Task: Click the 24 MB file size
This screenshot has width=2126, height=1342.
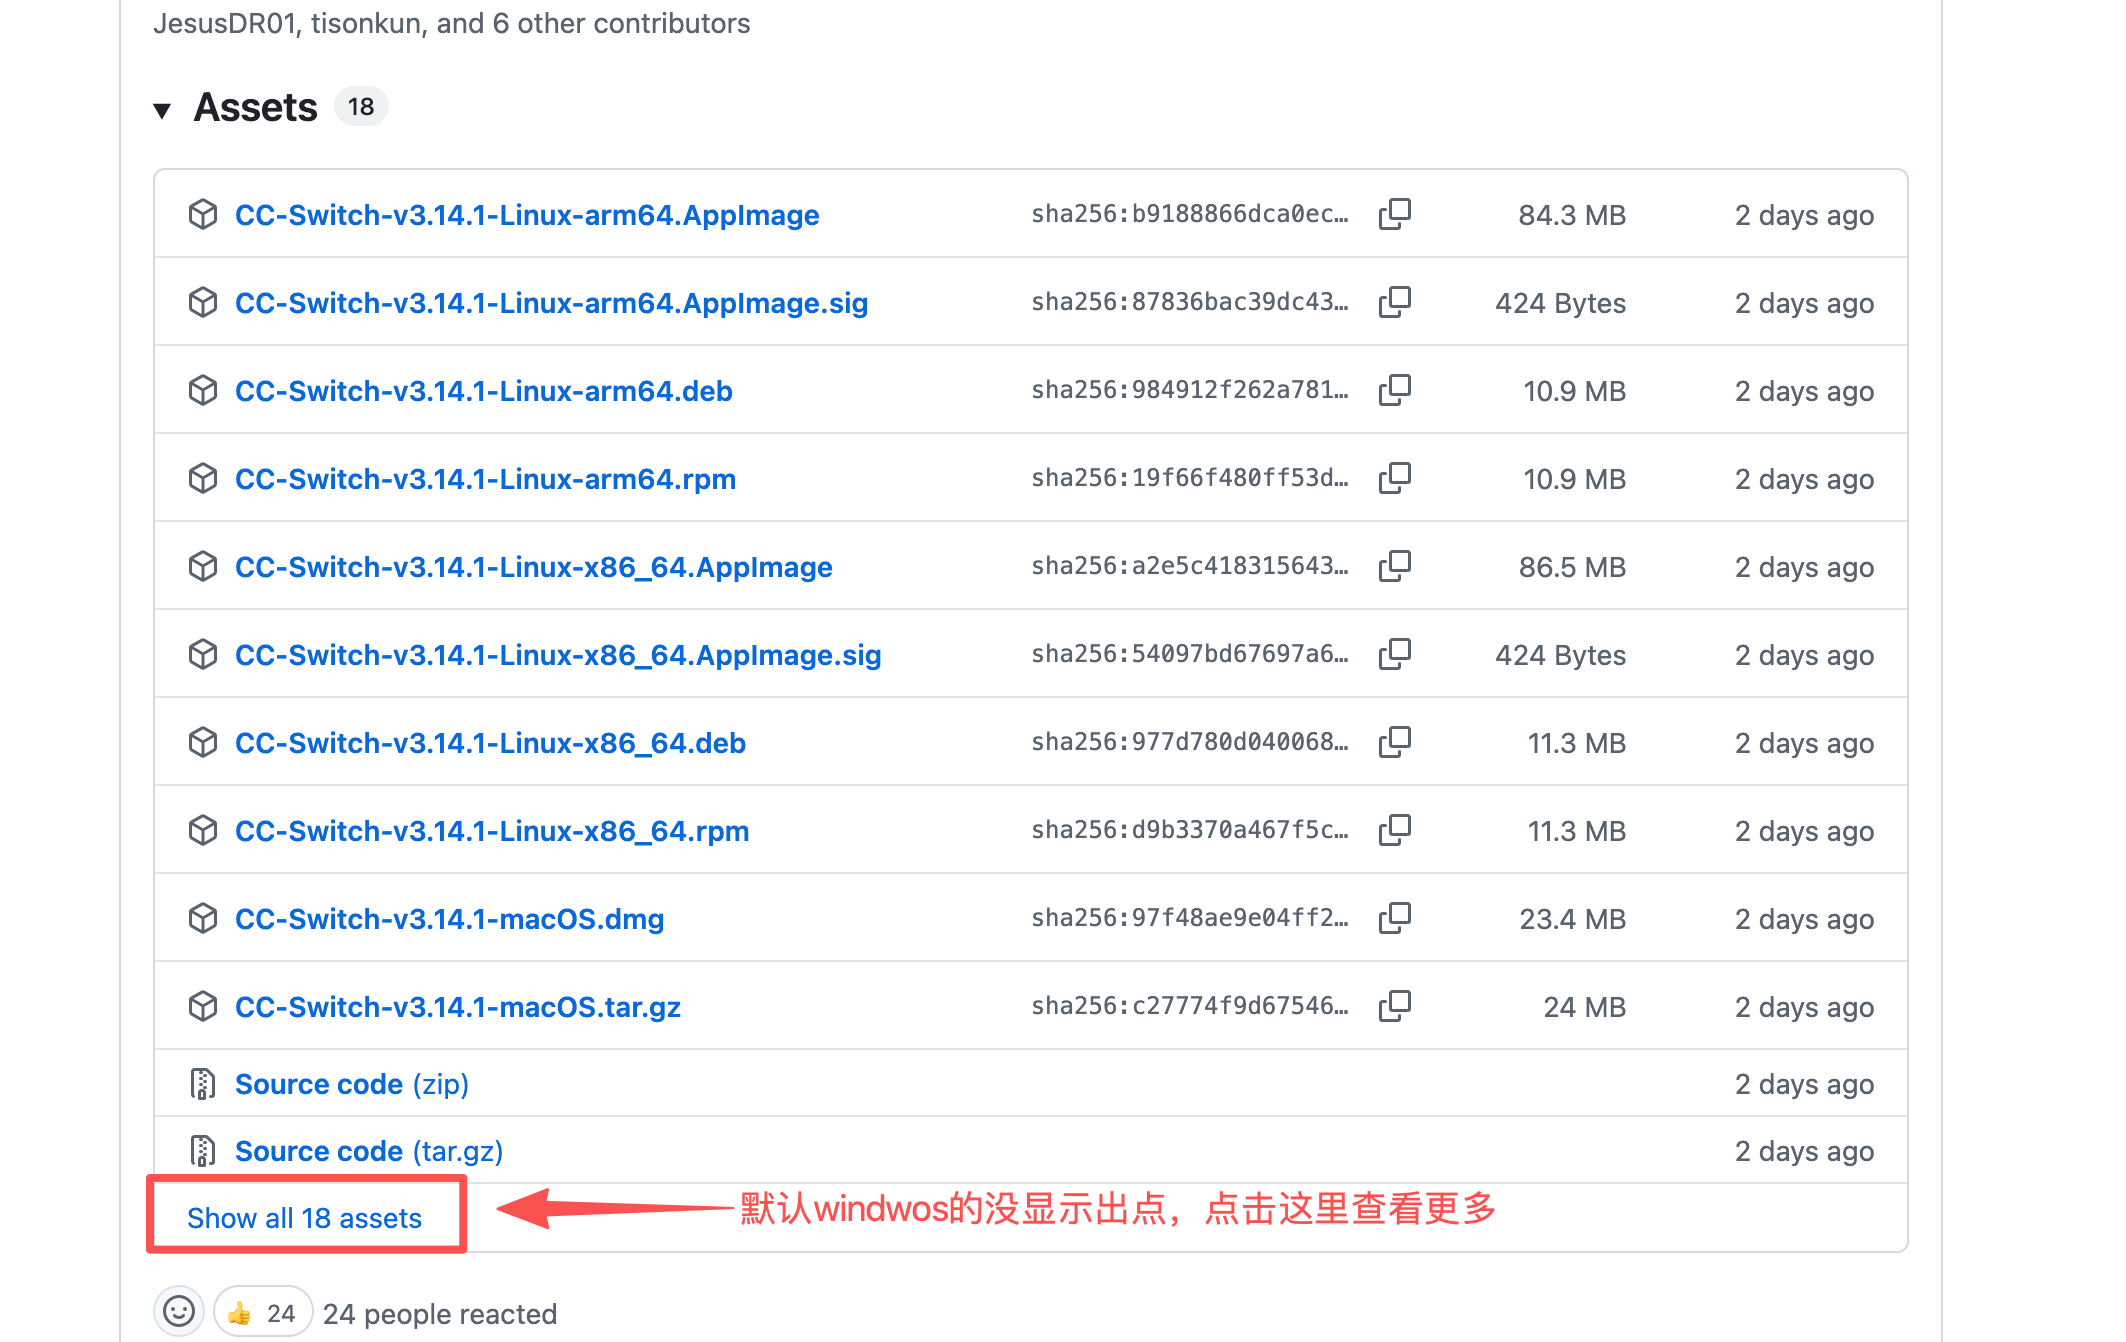Action: click(1585, 1007)
